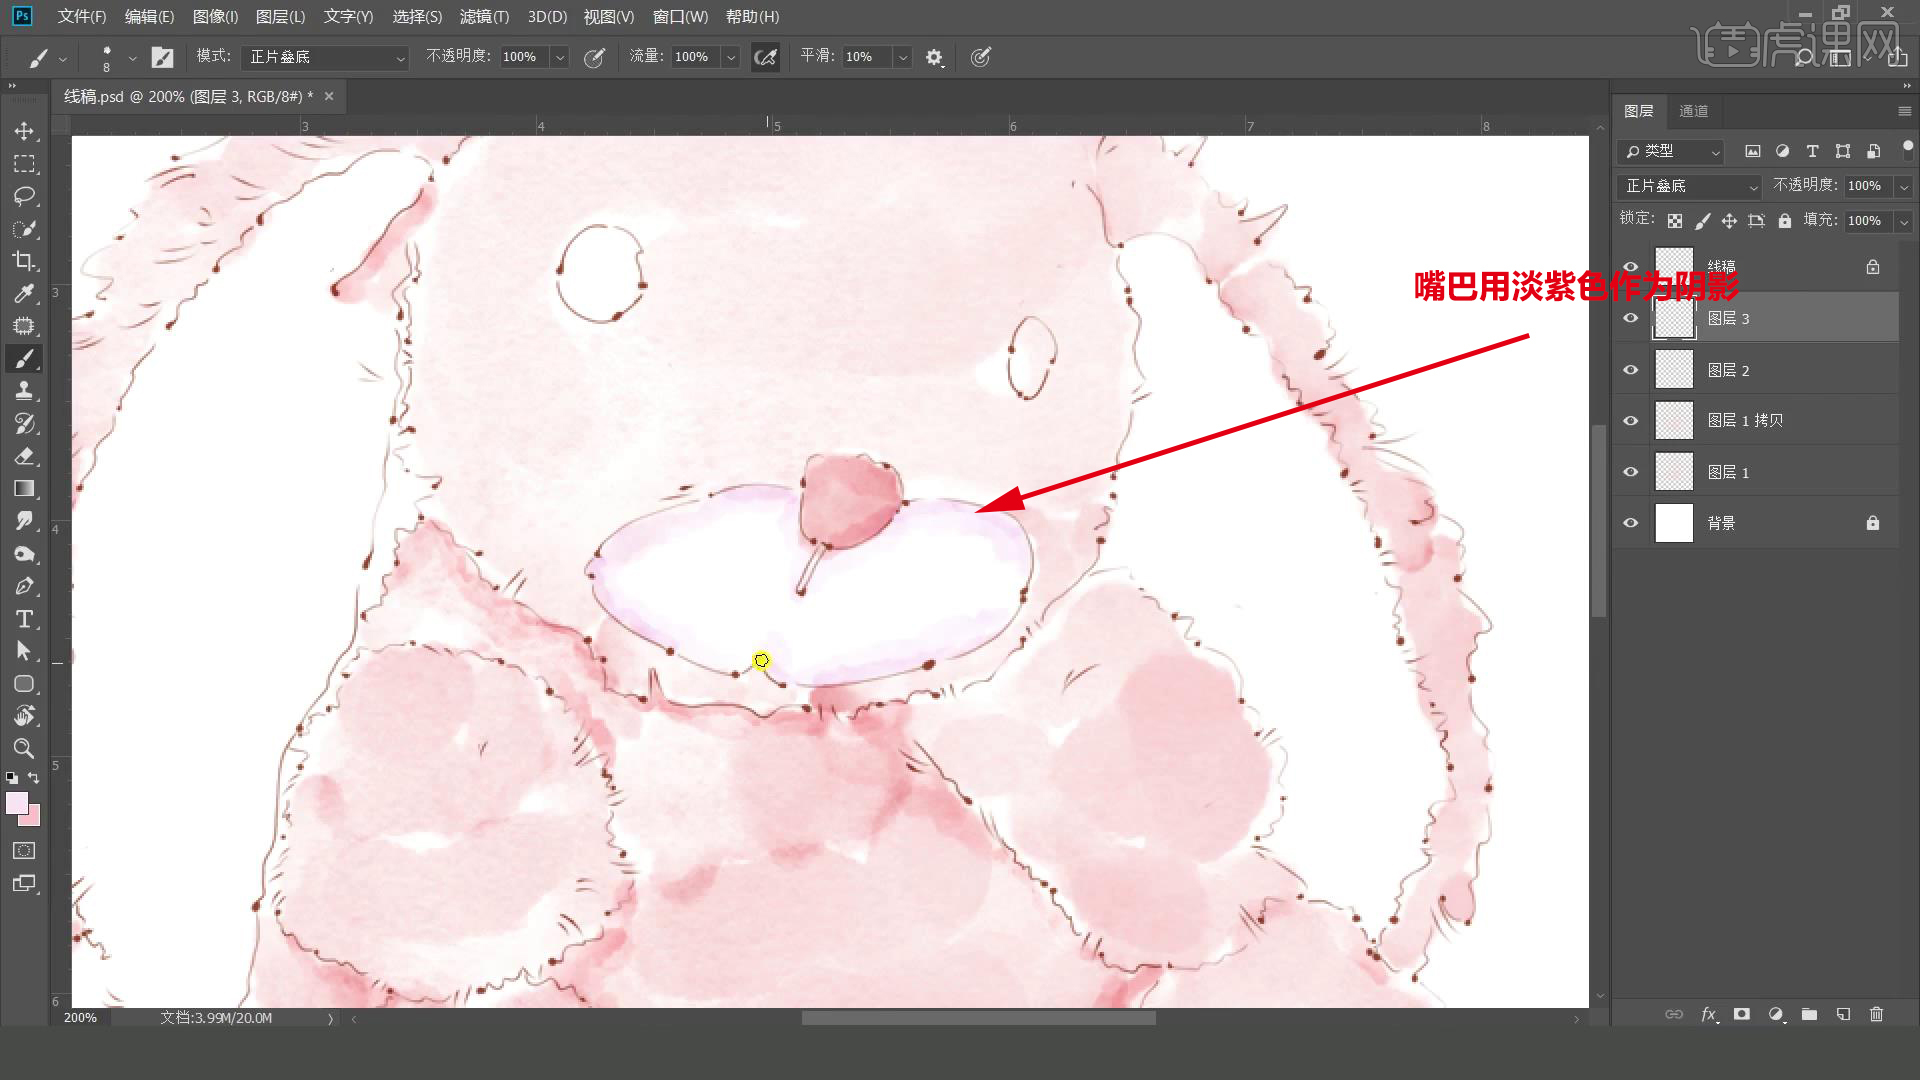This screenshot has height=1080, width=1920.
Task: Select the Zoom tool
Action: 24,749
